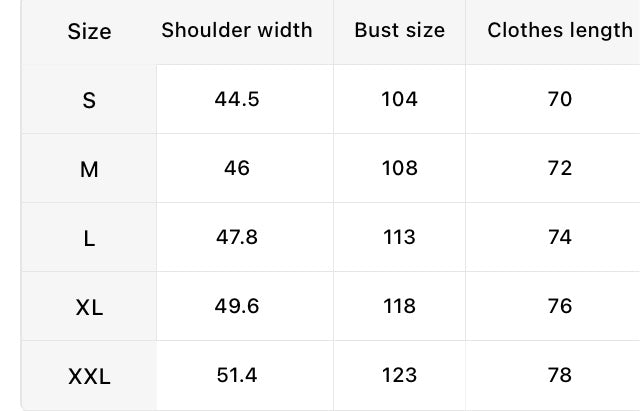This screenshot has height=411, width=640.
Task: Click the 70 clothes length cell
Action: [560, 99]
